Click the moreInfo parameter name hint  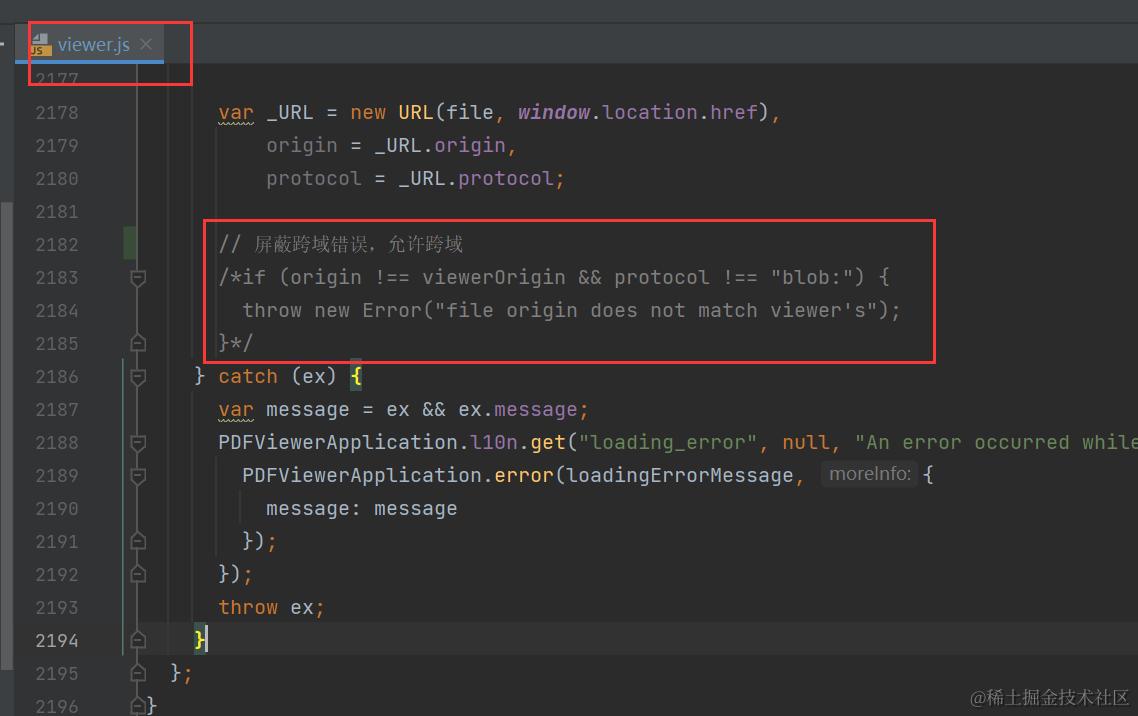[x=869, y=474]
